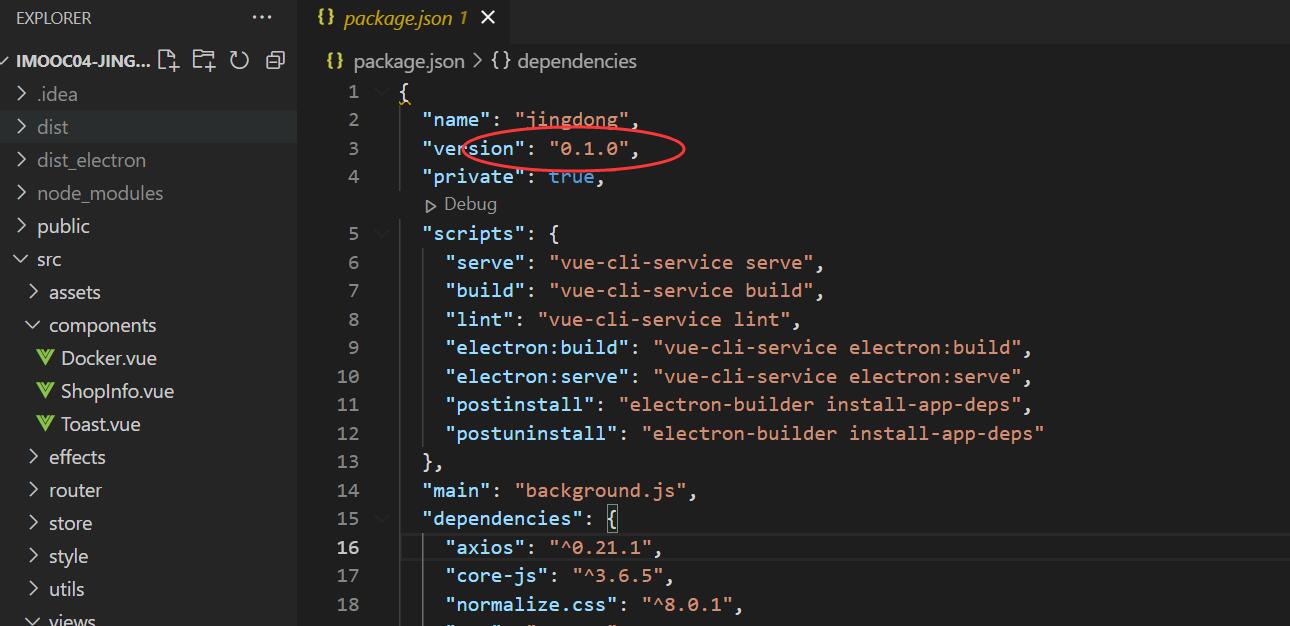This screenshot has height=626, width=1290.
Task: Collapse the components folder
Action: pyautogui.click(x=33, y=325)
